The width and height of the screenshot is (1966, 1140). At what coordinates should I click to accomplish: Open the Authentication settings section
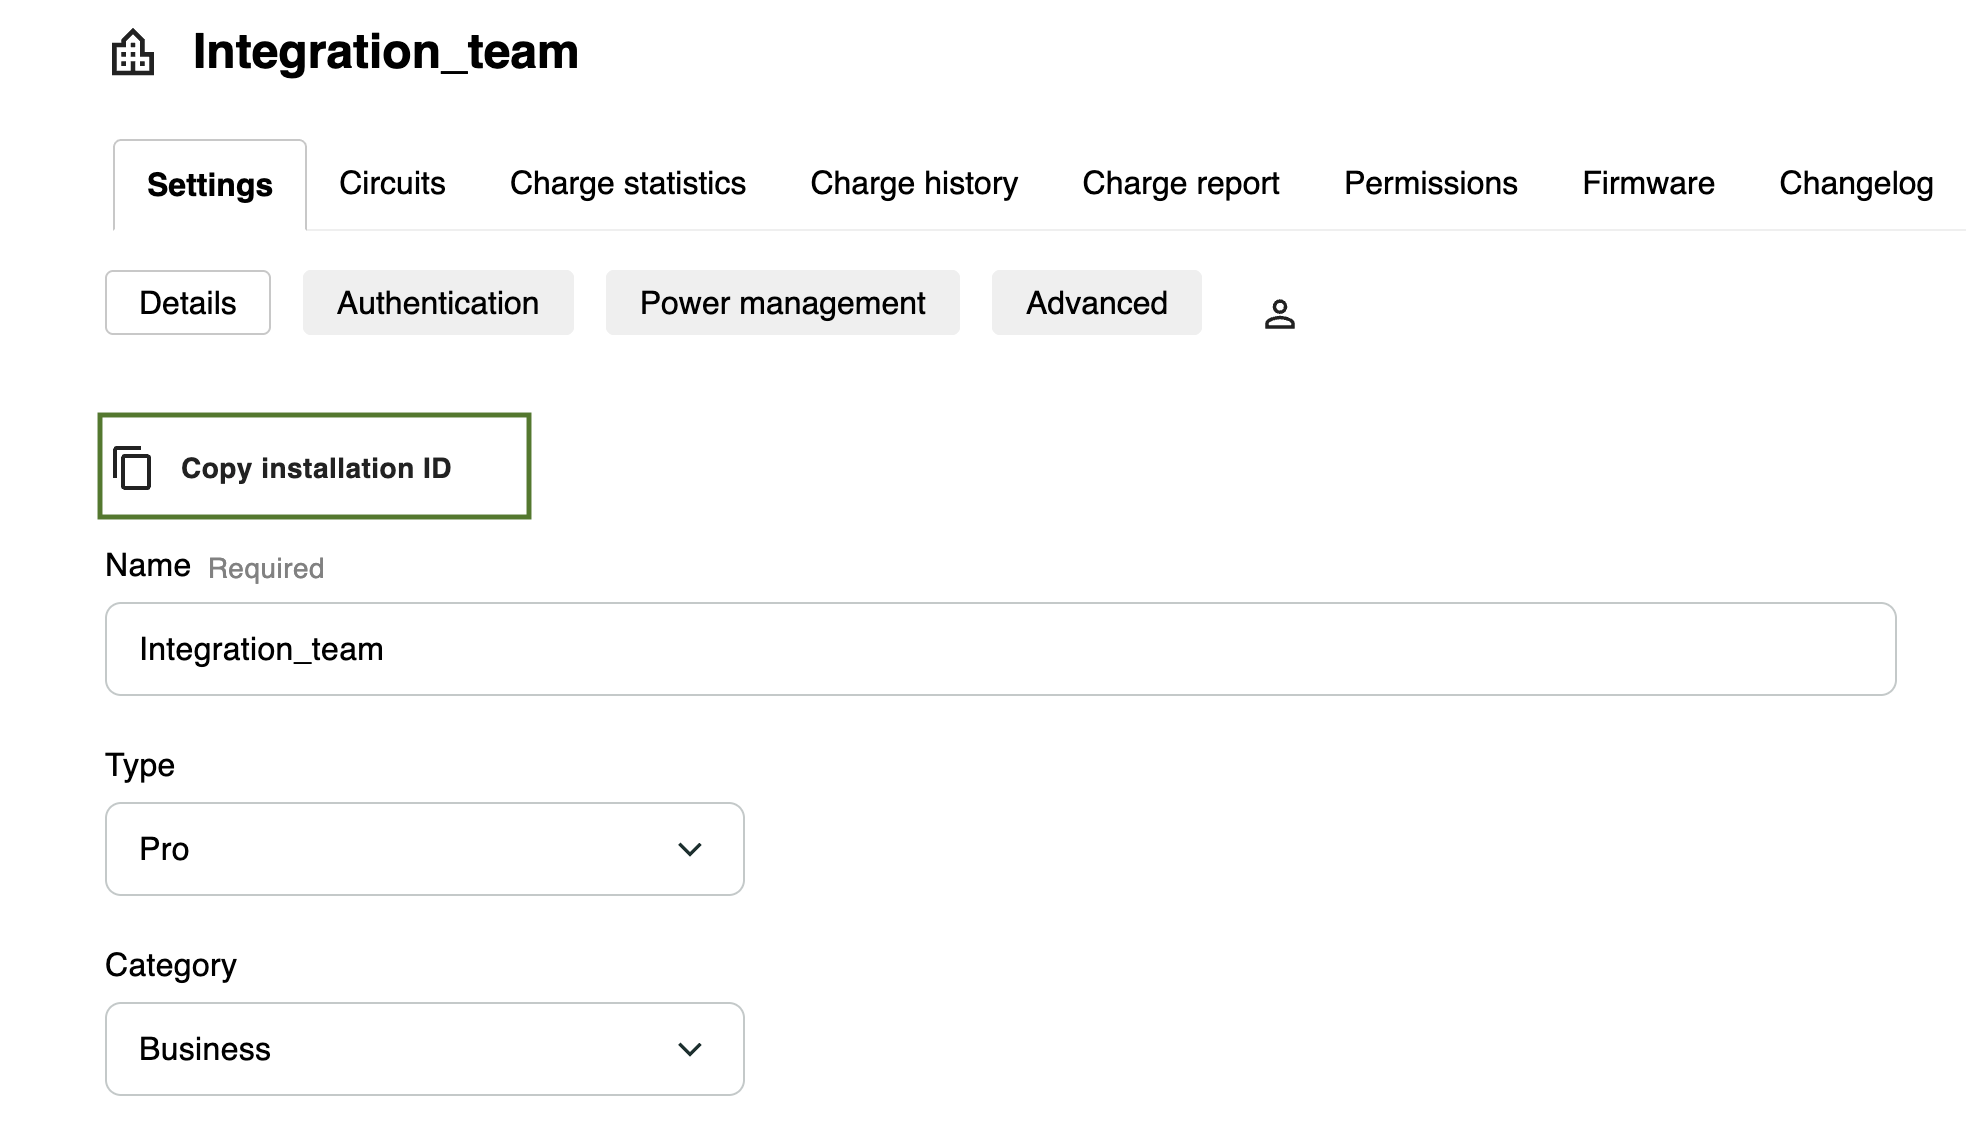coord(438,303)
